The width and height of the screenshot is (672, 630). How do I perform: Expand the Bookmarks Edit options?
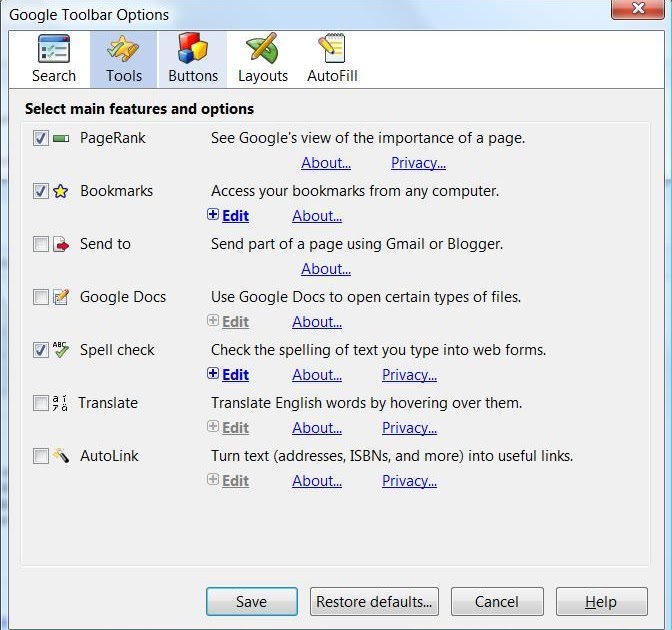(x=228, y=216)
